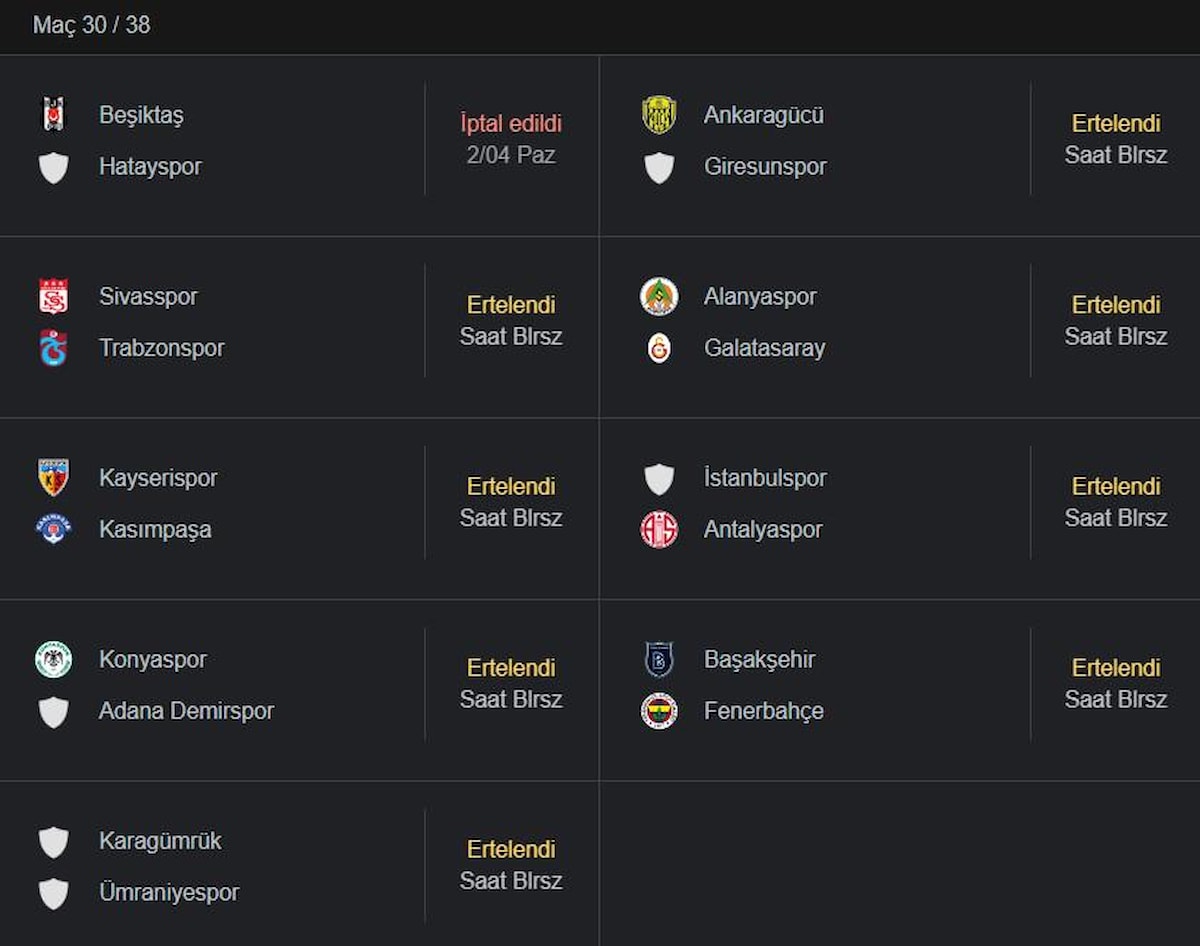
Task: Click the Konyaspor team crest
Action: click(53, 660)
